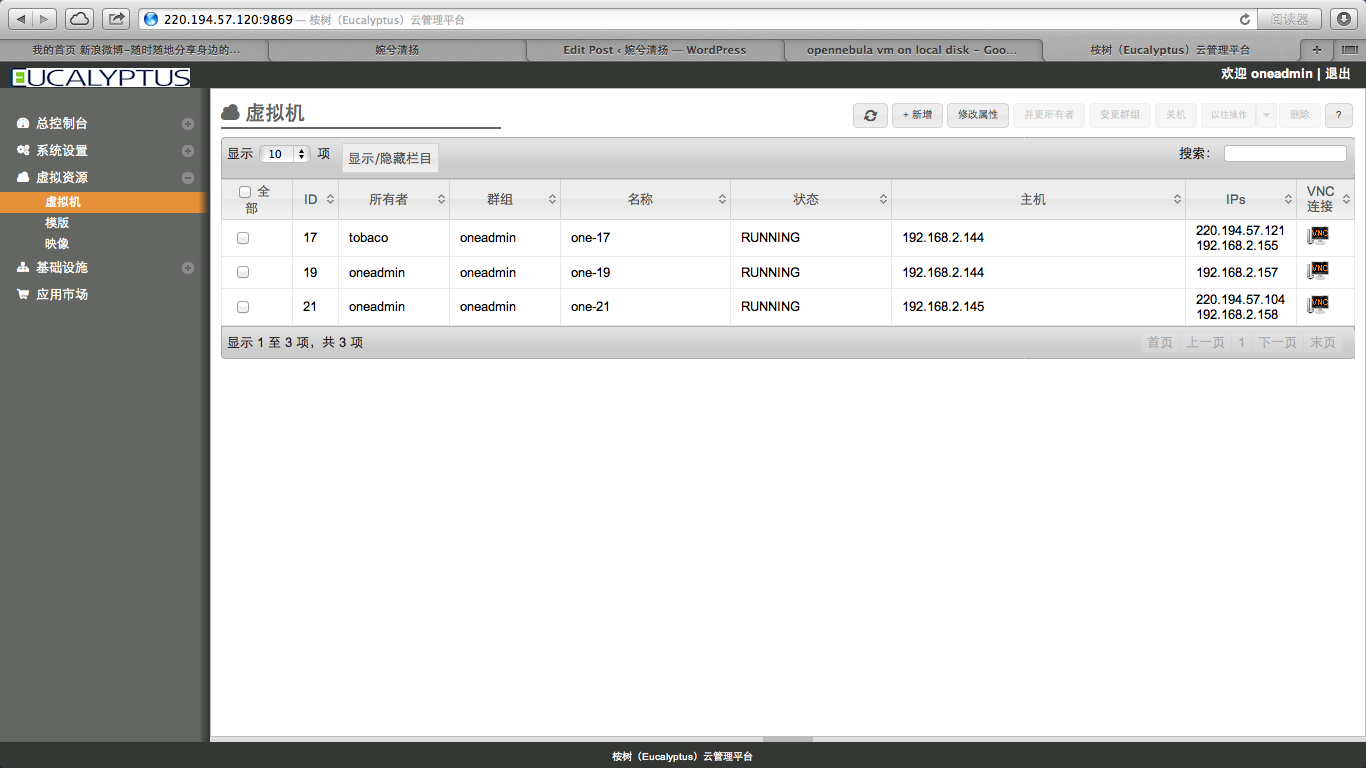Click the Safari share icon
1366x768 pixels.
116,19
